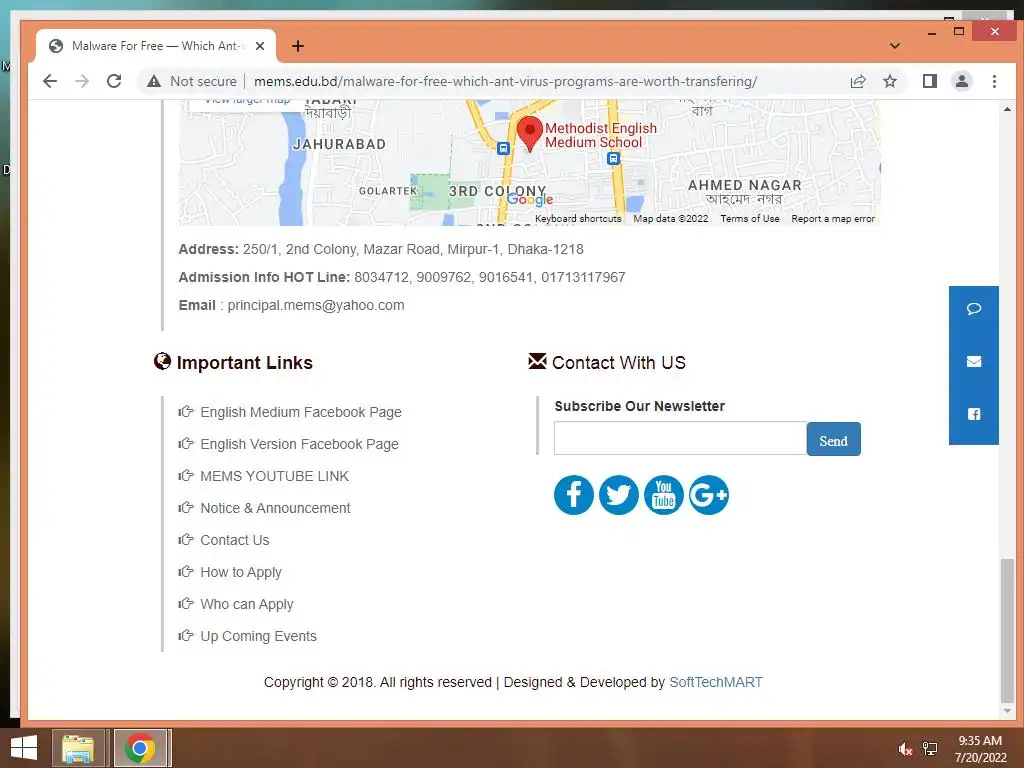Image resolution: width=1024 pixels, height=768 pixels.
Task: Open the network tray icon
Action: click(x=929, y=749)
